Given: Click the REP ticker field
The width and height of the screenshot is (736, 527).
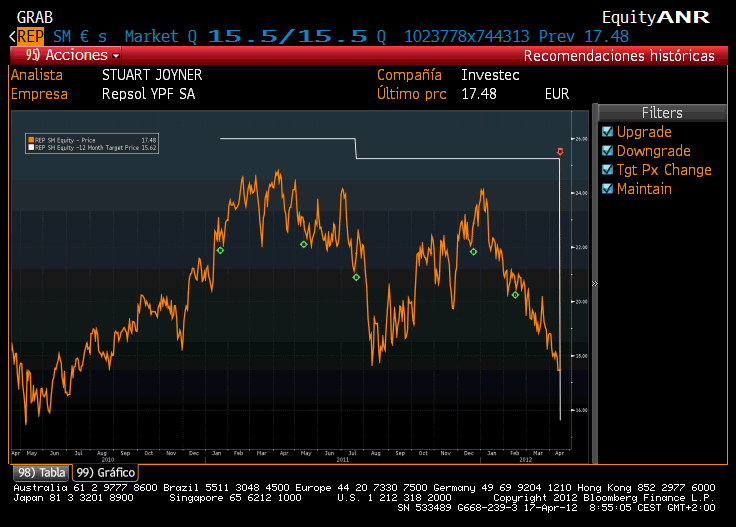Looking at the screenshot, I should [31, 37].
